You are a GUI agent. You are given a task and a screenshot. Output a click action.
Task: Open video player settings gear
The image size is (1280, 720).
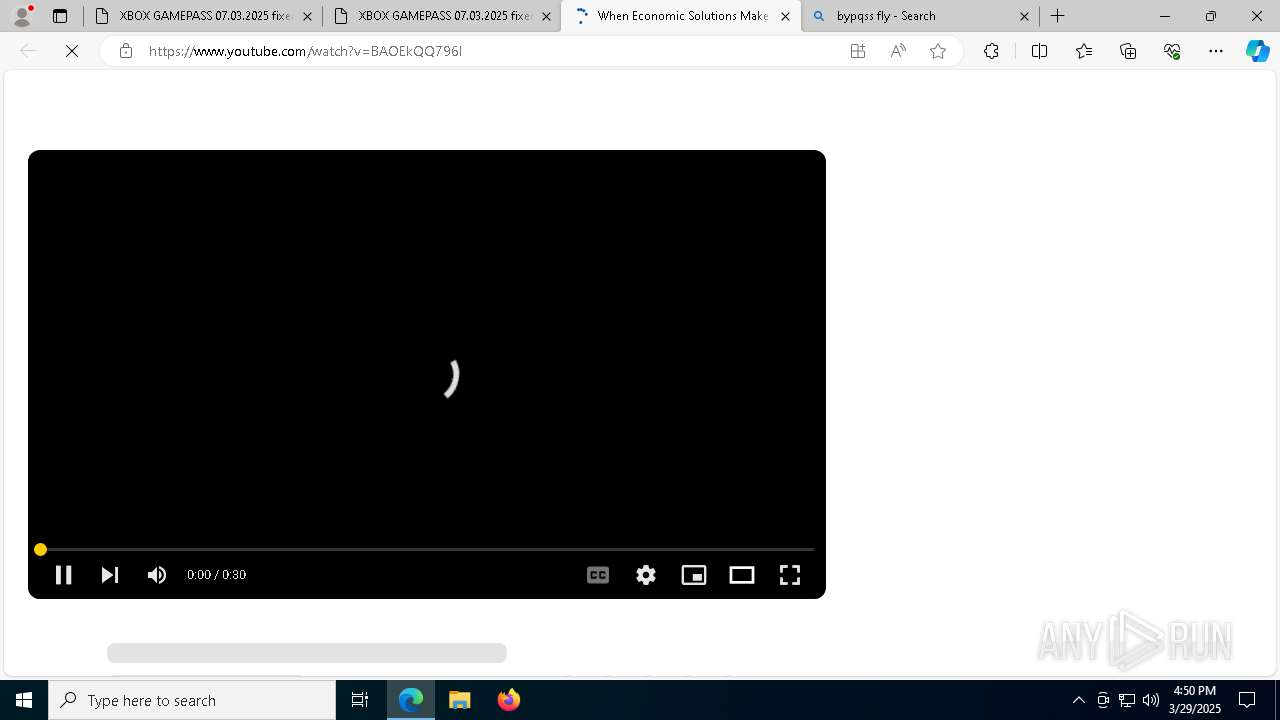pos(646,575)
